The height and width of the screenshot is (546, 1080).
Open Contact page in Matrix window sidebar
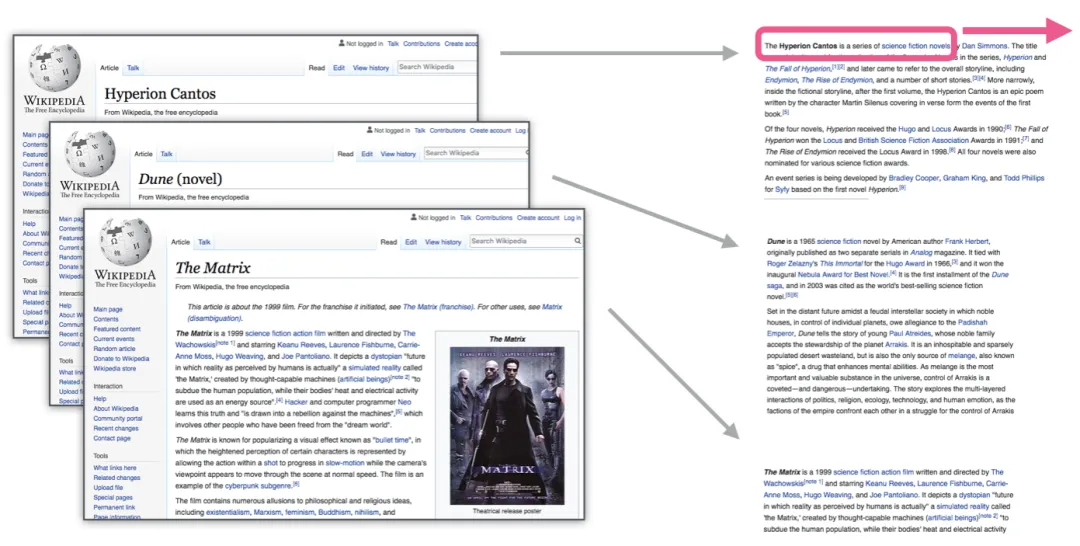coord(112,438)
